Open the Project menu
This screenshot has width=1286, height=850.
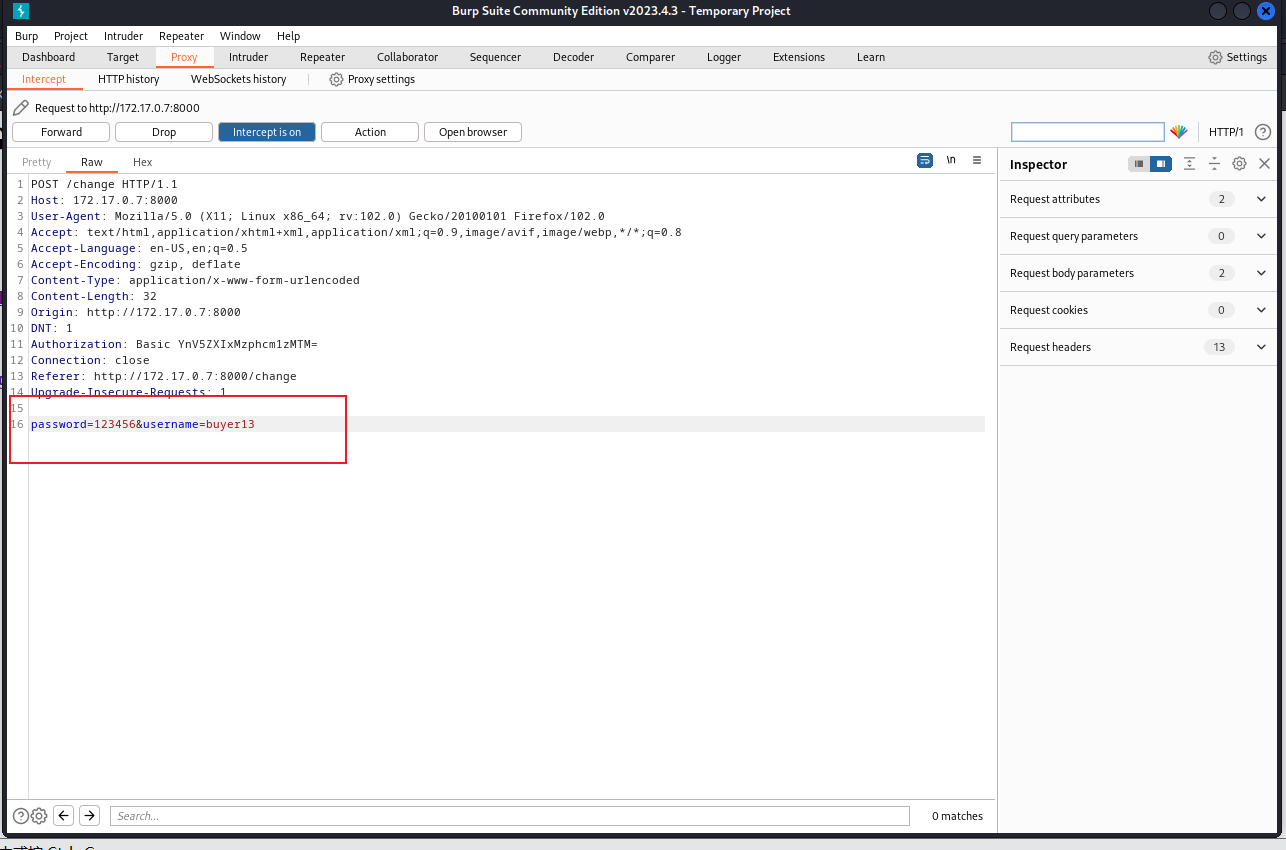[71, 36]
